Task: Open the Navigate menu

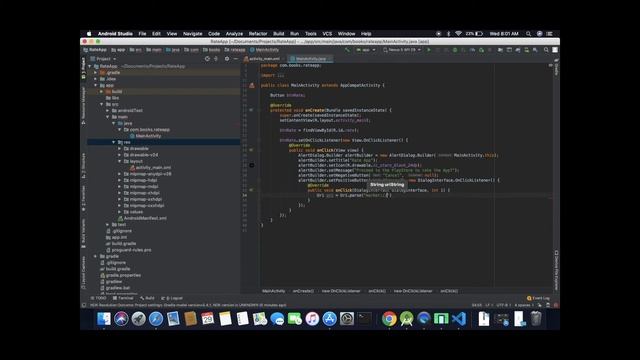Action: click(193, 34)
